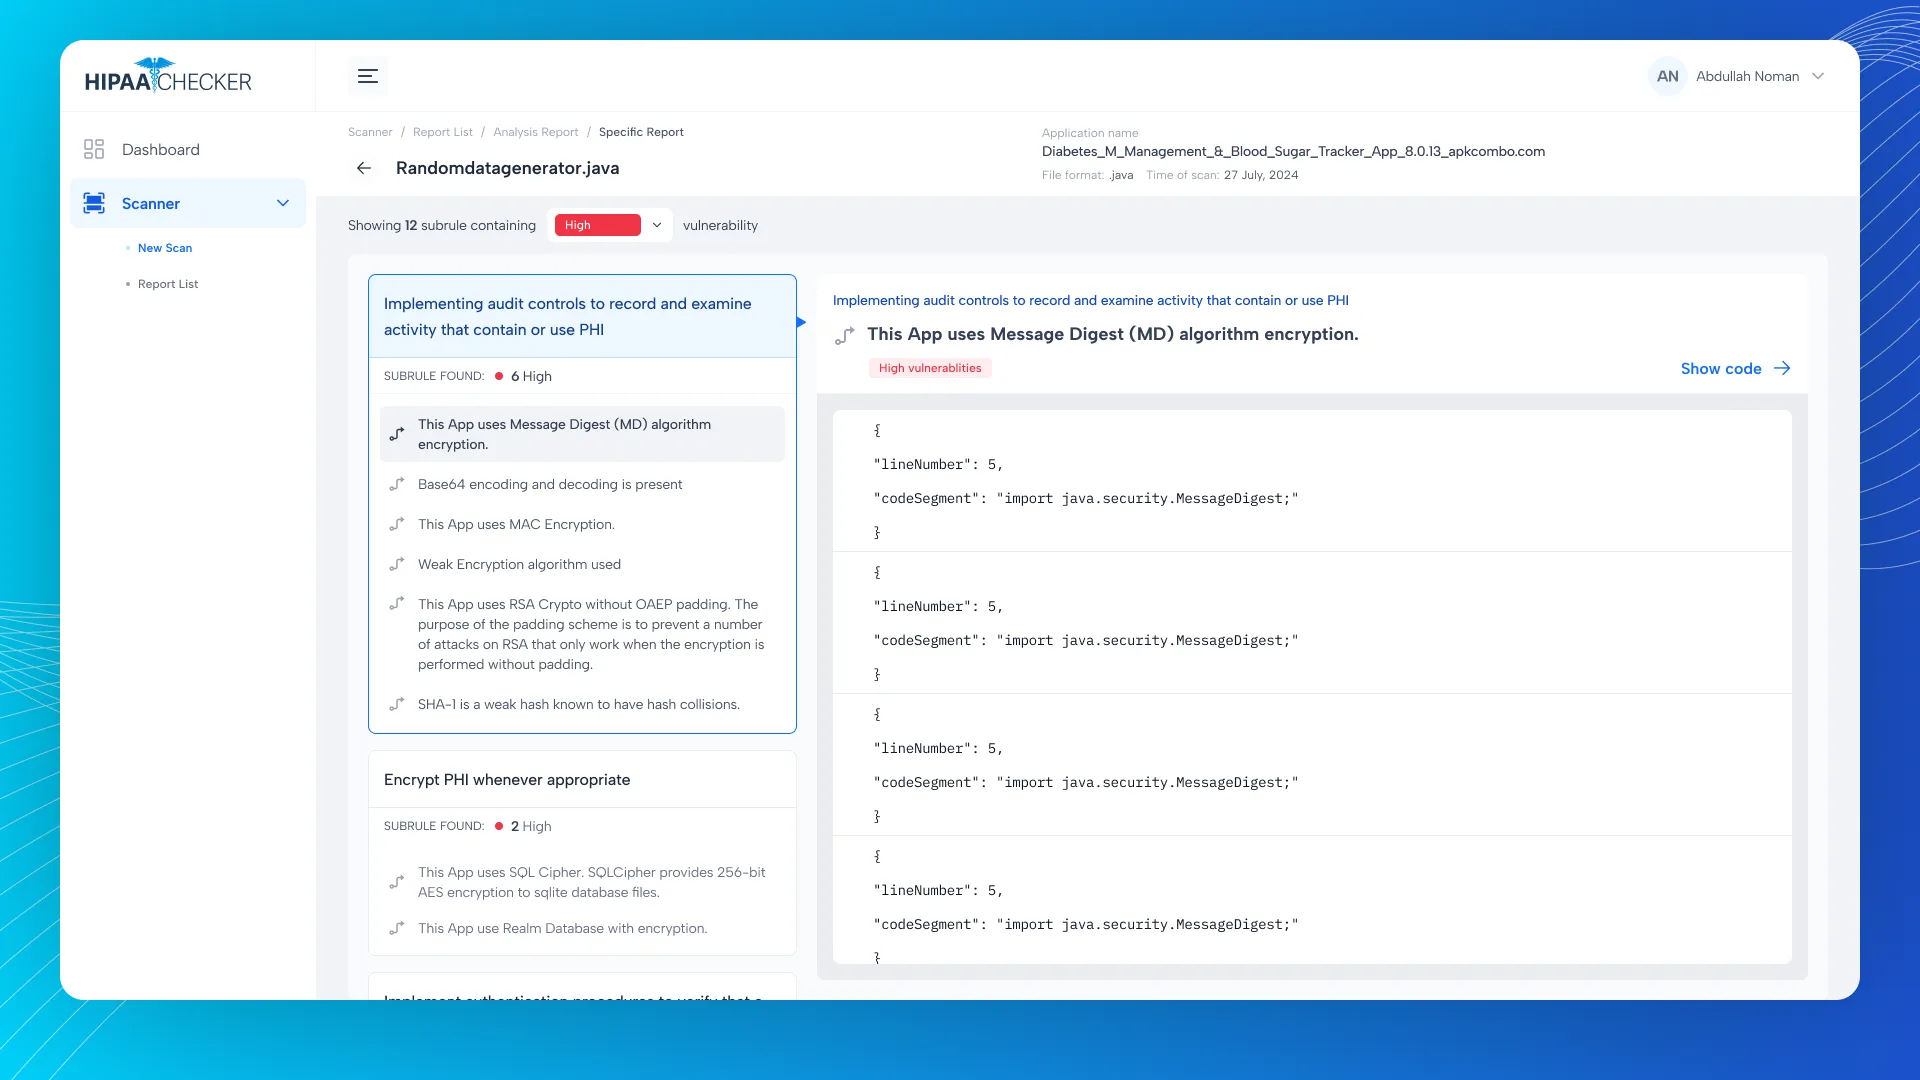1920x1080 pixels.
Task: Click the High vulnerablities tag
Action: (x=930, y=368)
